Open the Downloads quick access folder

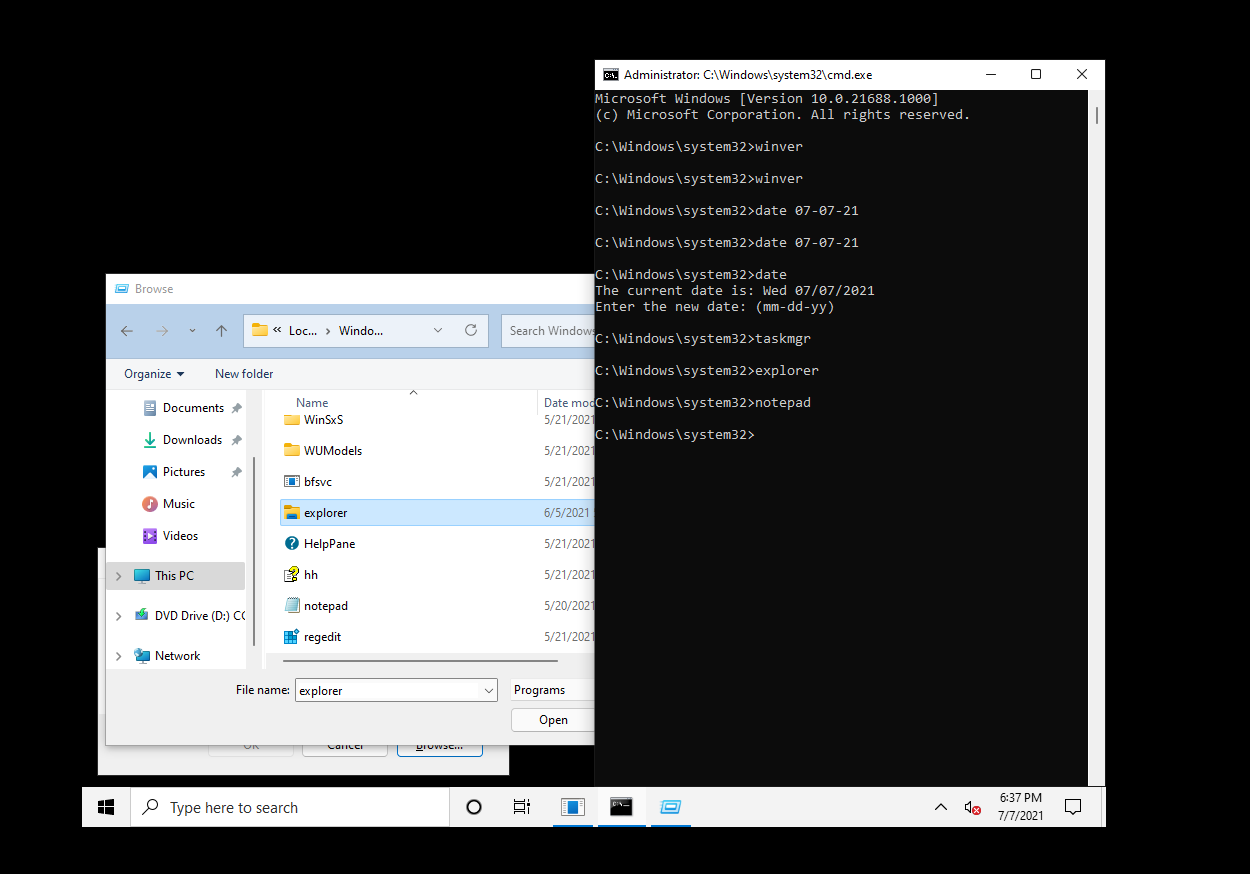click(192, 440)
